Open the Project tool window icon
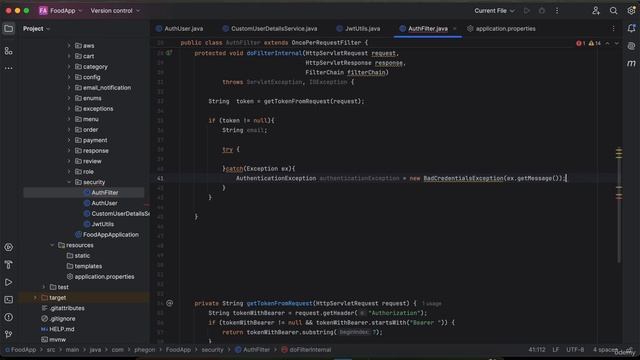Image resolution: width=640 pixels, height=360 pixels. point(9,29)
